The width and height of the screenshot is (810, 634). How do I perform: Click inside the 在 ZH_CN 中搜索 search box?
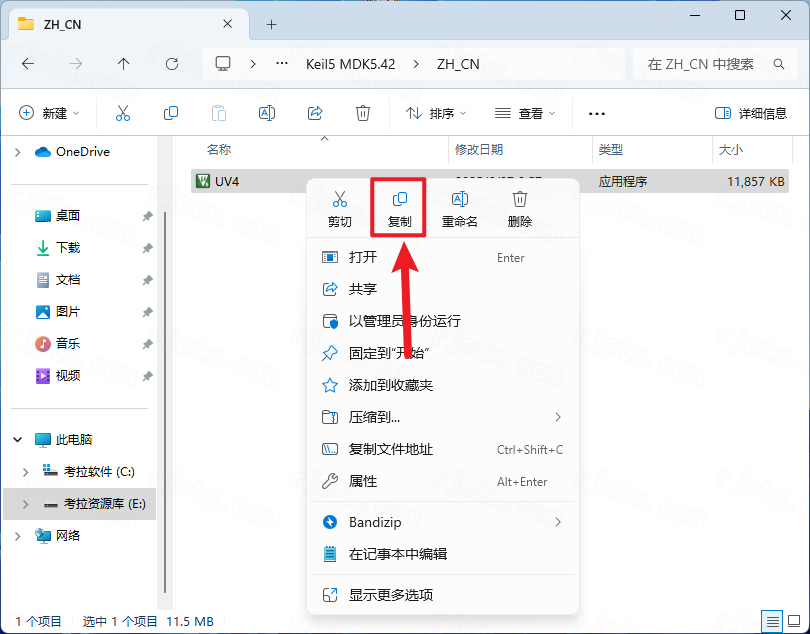(x=703, y=63)
